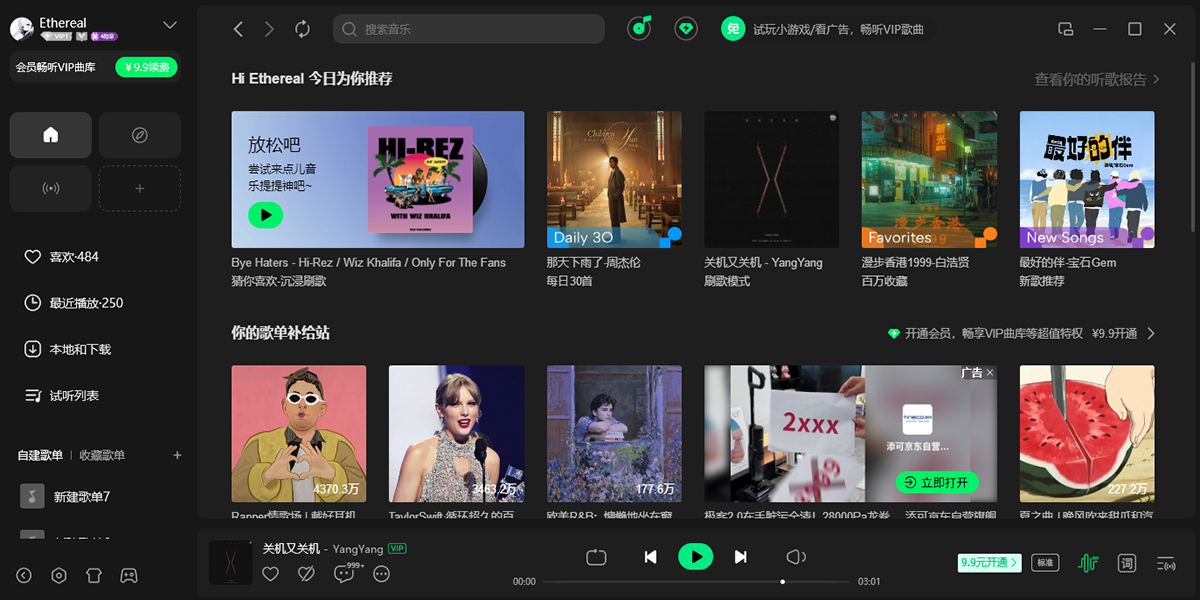Skip to the previous track
This screenshot has height=600, width=1200.
click(650, 557)
